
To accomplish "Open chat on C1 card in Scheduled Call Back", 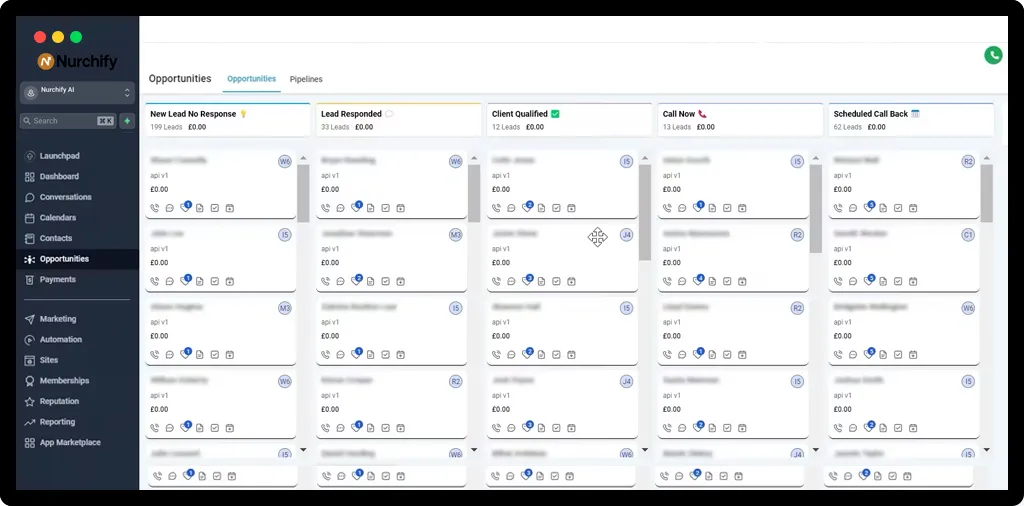I will tap(854, 281).
